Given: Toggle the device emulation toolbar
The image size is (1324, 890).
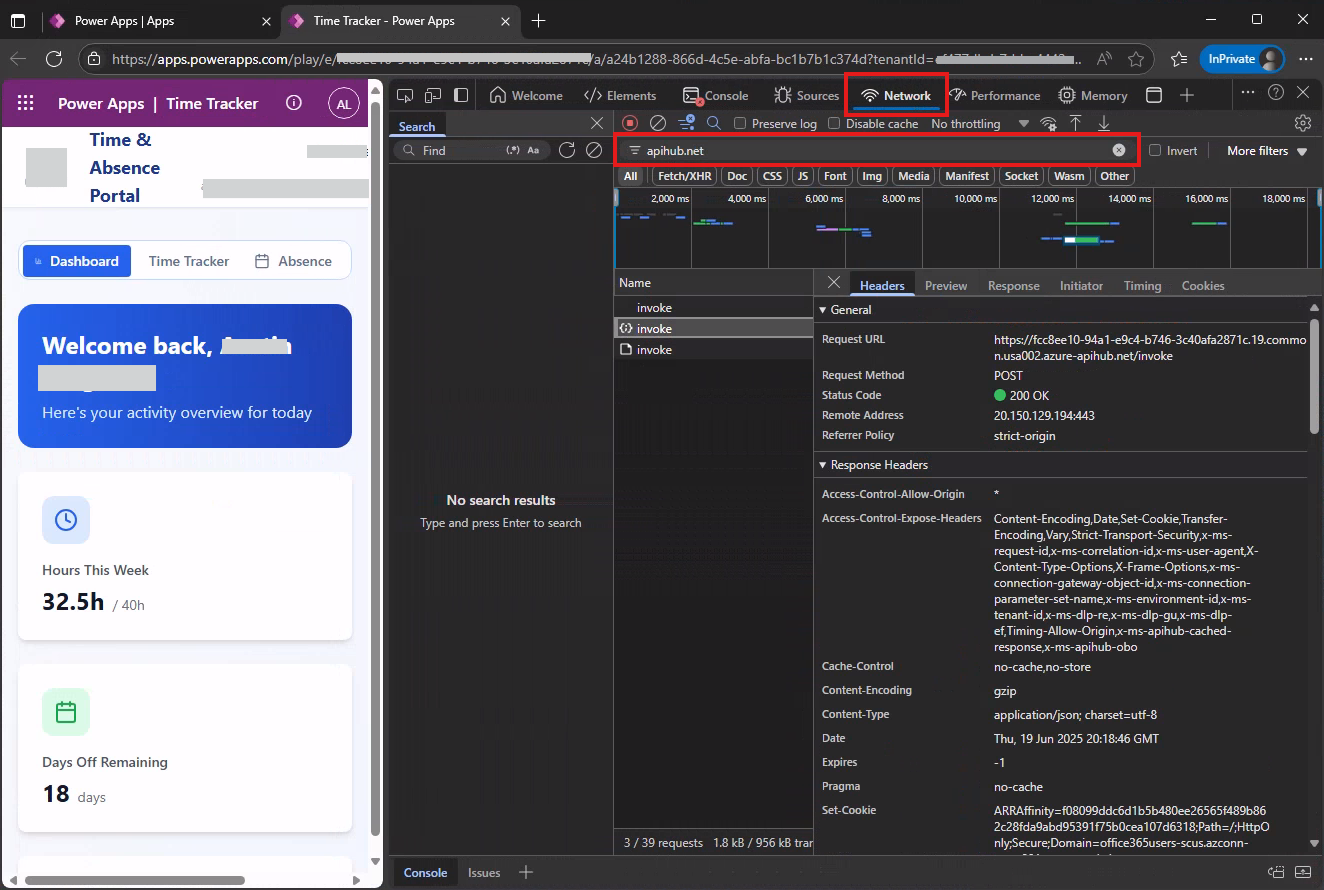Looking at the screenshot, I should tap(431, 94).
